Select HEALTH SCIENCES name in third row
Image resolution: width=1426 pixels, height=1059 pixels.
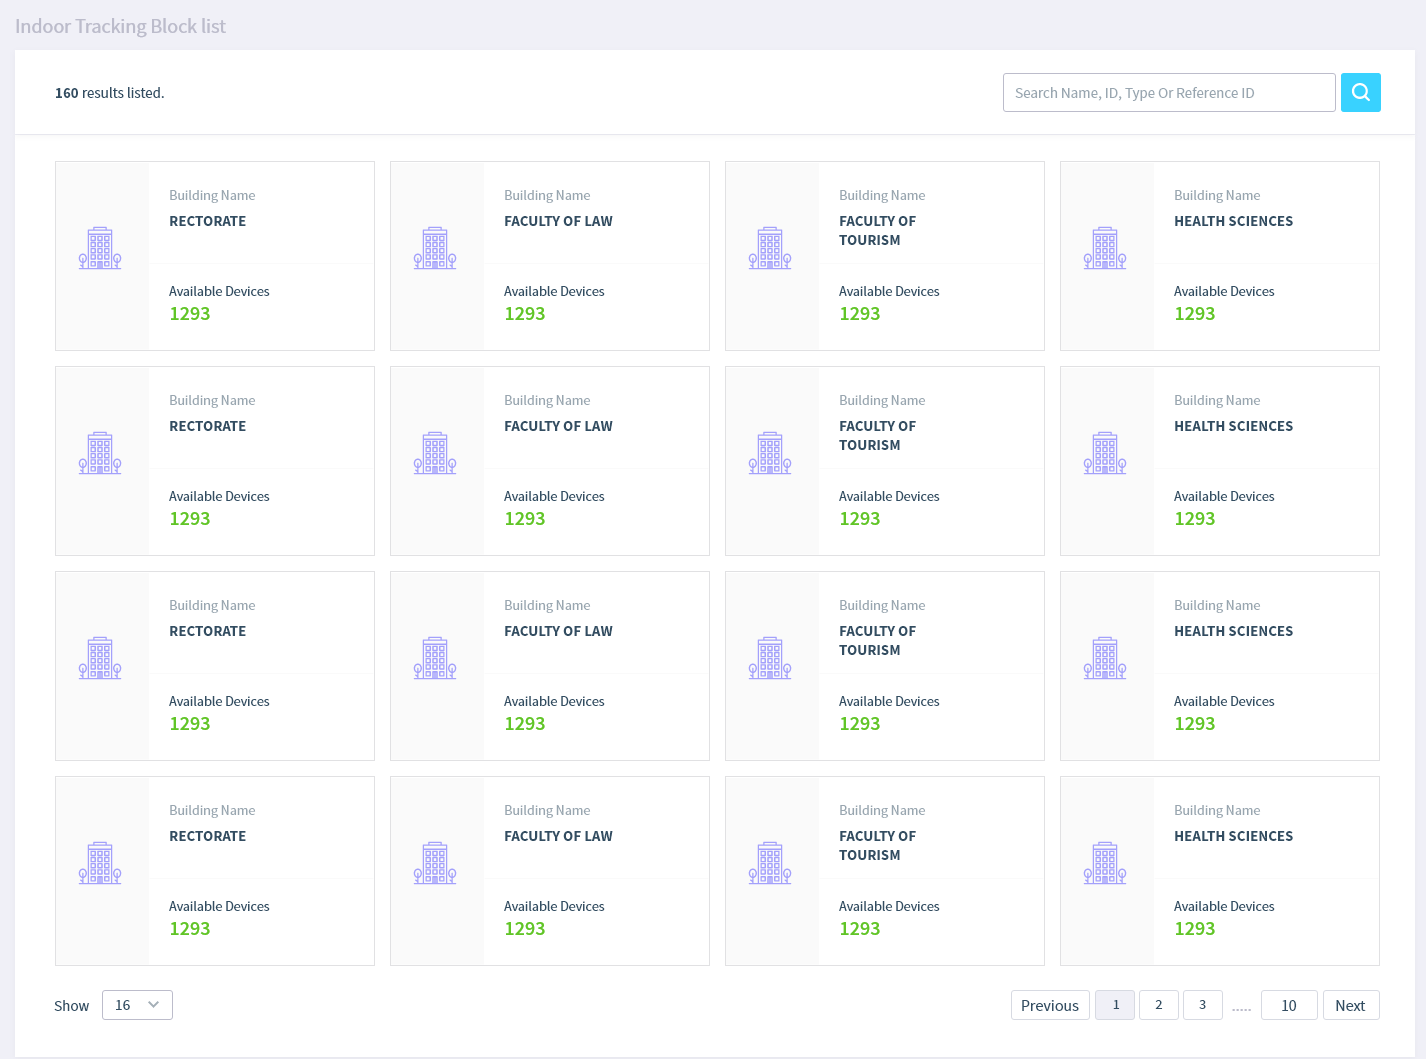point(1233,631)
